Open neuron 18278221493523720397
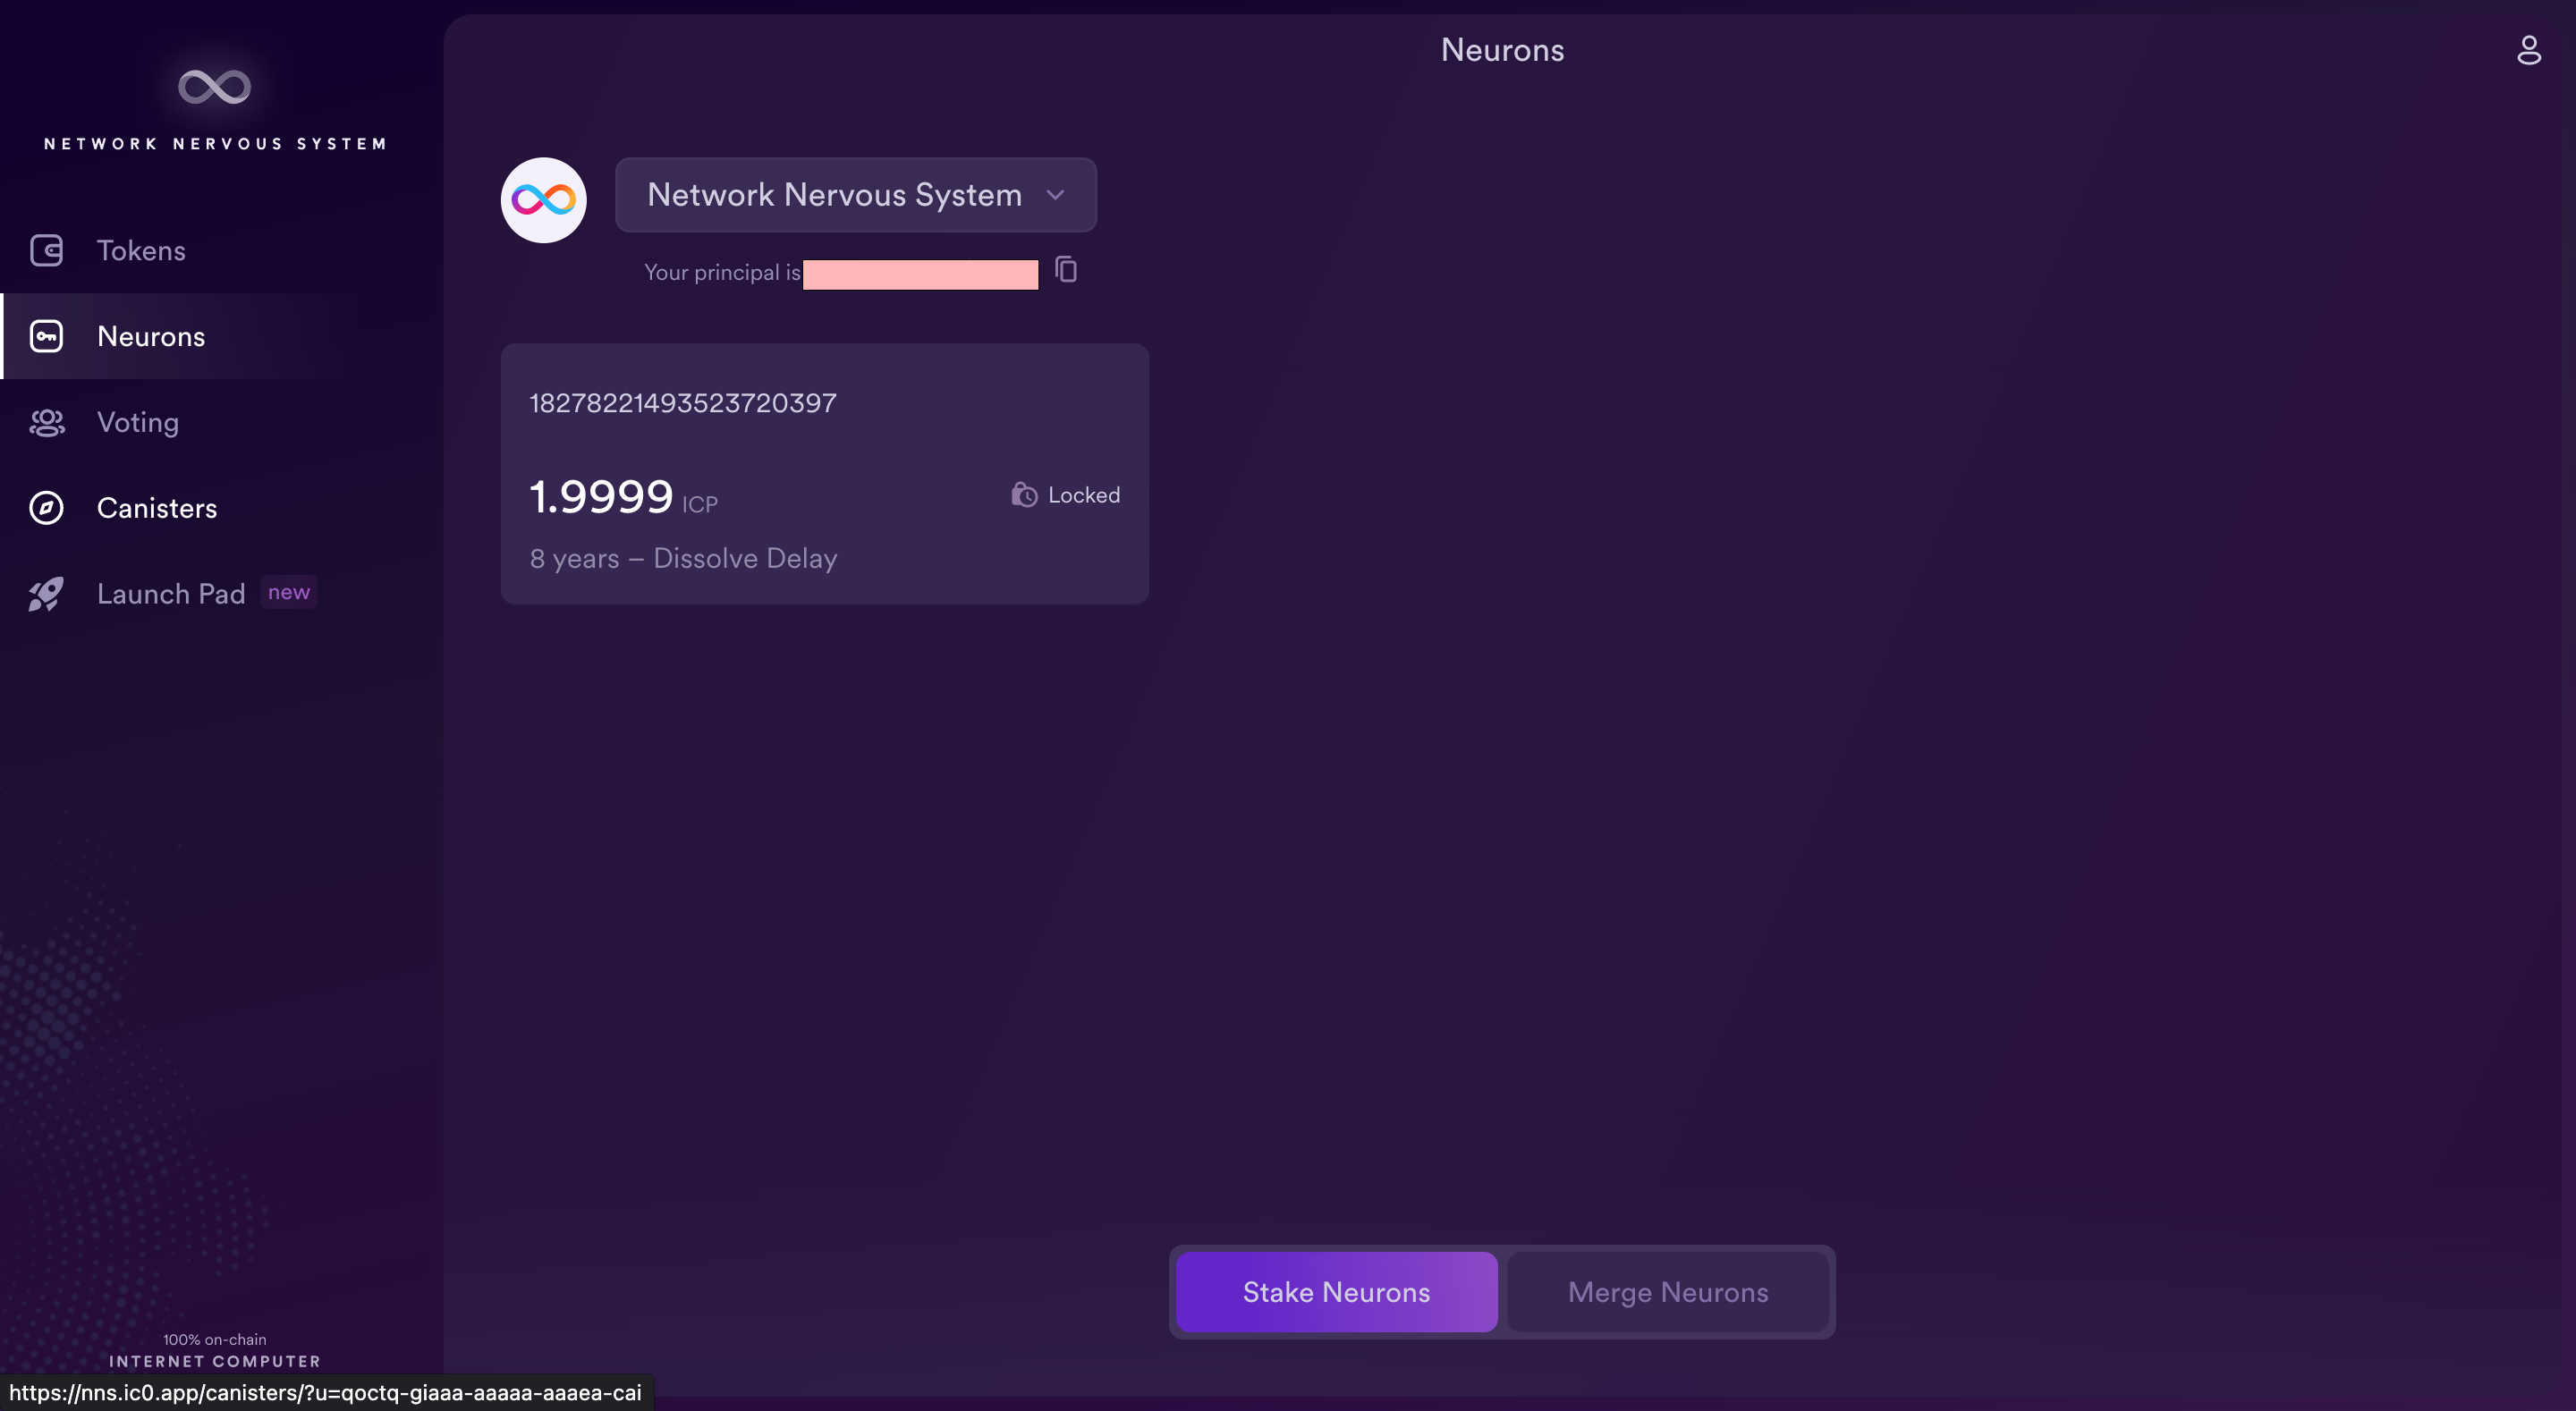 (824, 474)
